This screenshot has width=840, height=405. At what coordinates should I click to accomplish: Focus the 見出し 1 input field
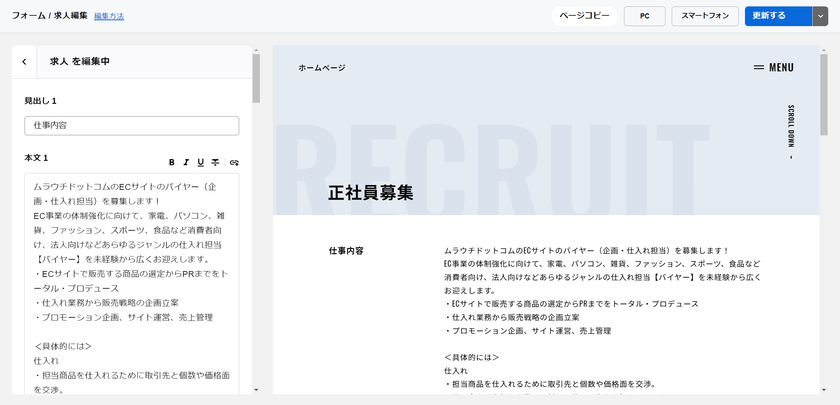pyautogui.click(x=131, y=126)
